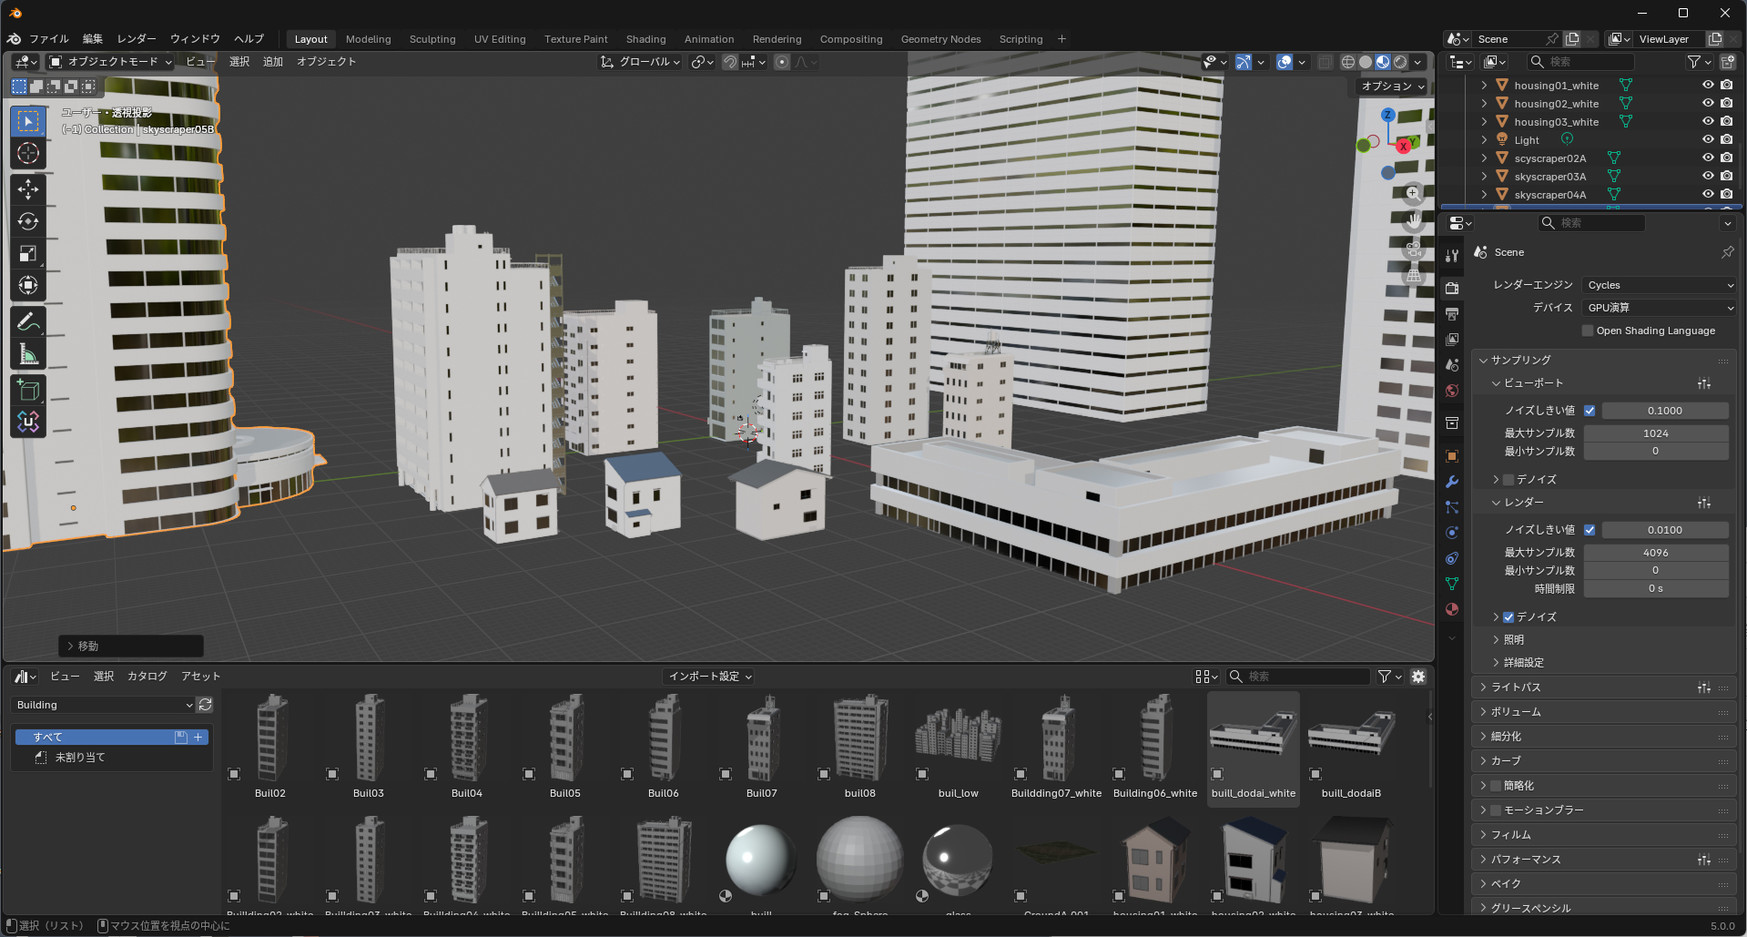The width and height of the screenshot is (1747, 937).
Task: Expand the Light Paths panel
Action: tap(1516, 688)
